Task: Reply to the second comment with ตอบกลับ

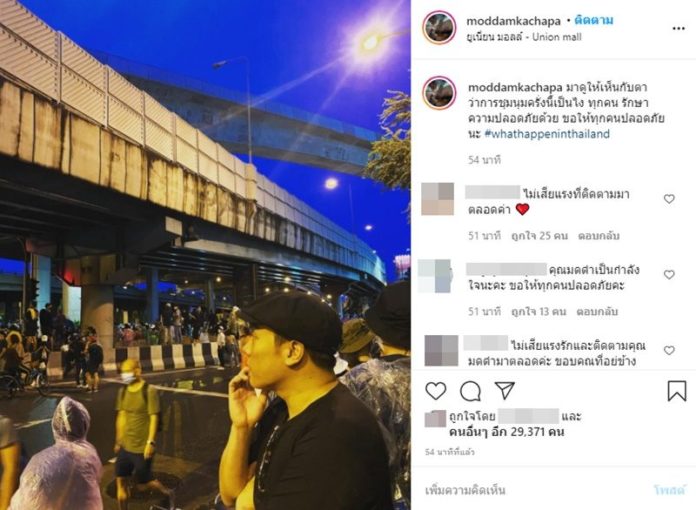Action: [597, 312]
